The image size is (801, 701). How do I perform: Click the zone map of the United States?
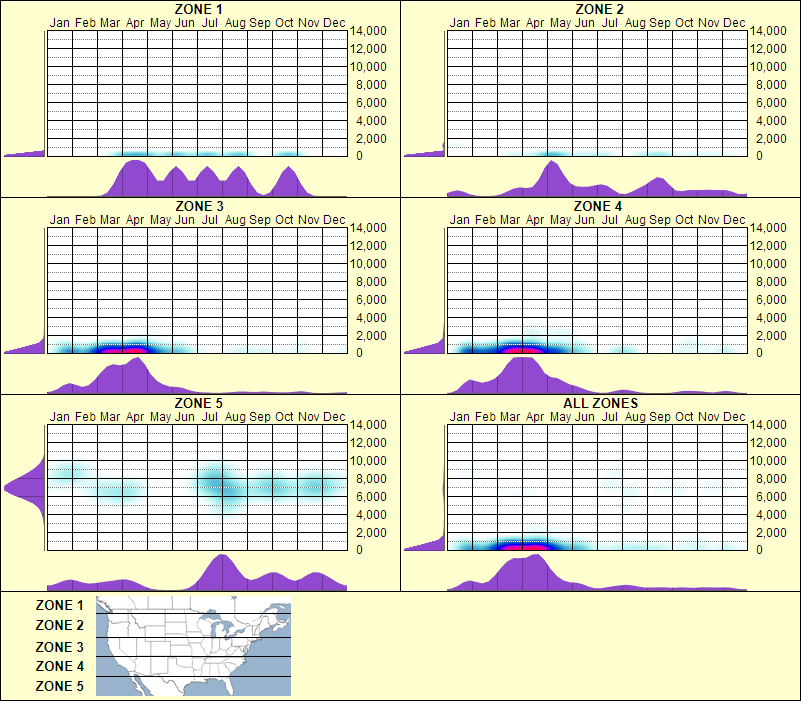click(194, 646)
